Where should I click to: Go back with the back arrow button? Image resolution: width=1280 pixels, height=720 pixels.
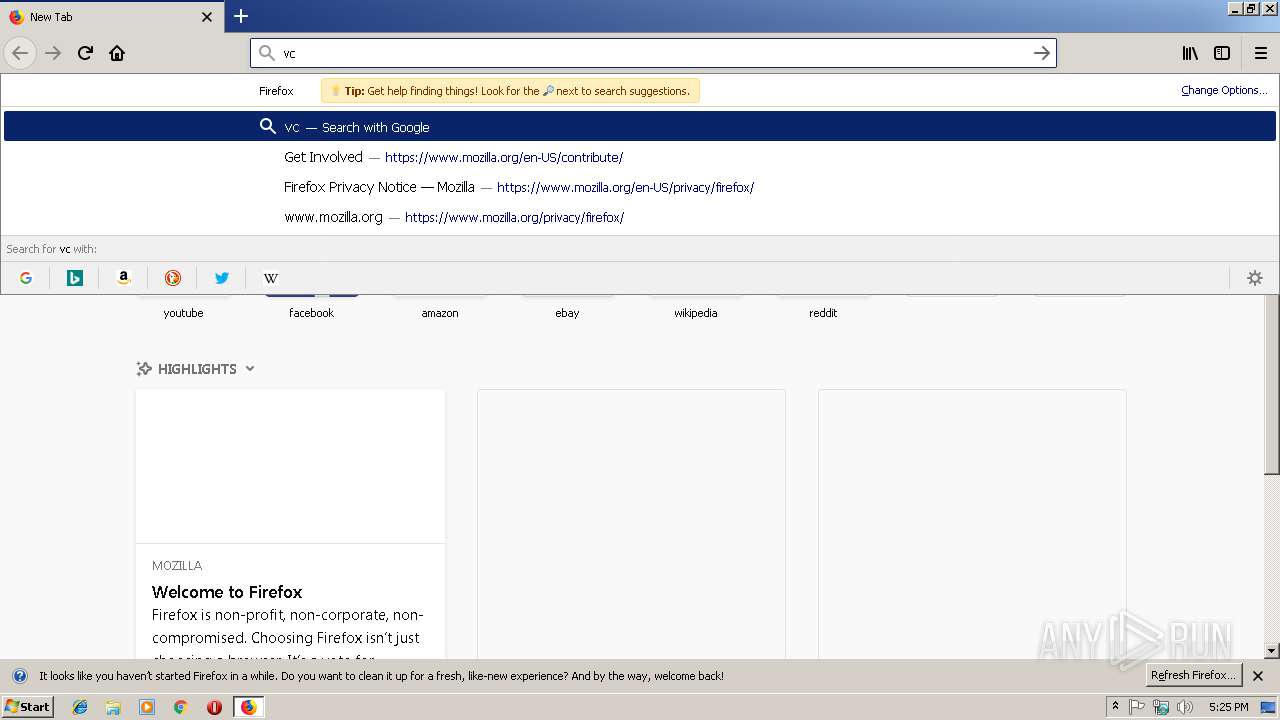20,53
